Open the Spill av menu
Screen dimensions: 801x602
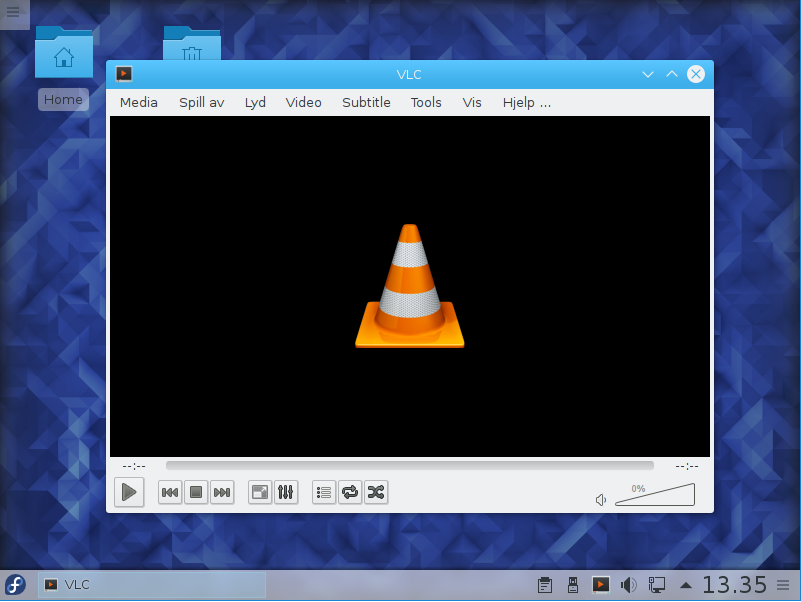[x=201, y=103]
